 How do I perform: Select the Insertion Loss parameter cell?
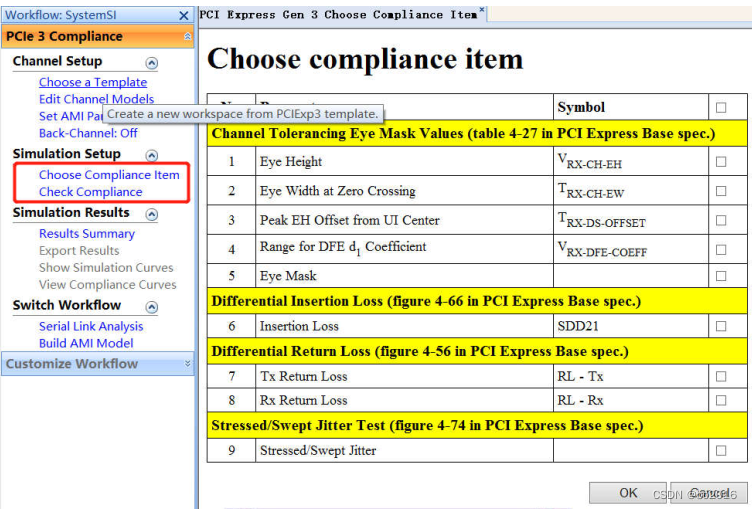404,326
